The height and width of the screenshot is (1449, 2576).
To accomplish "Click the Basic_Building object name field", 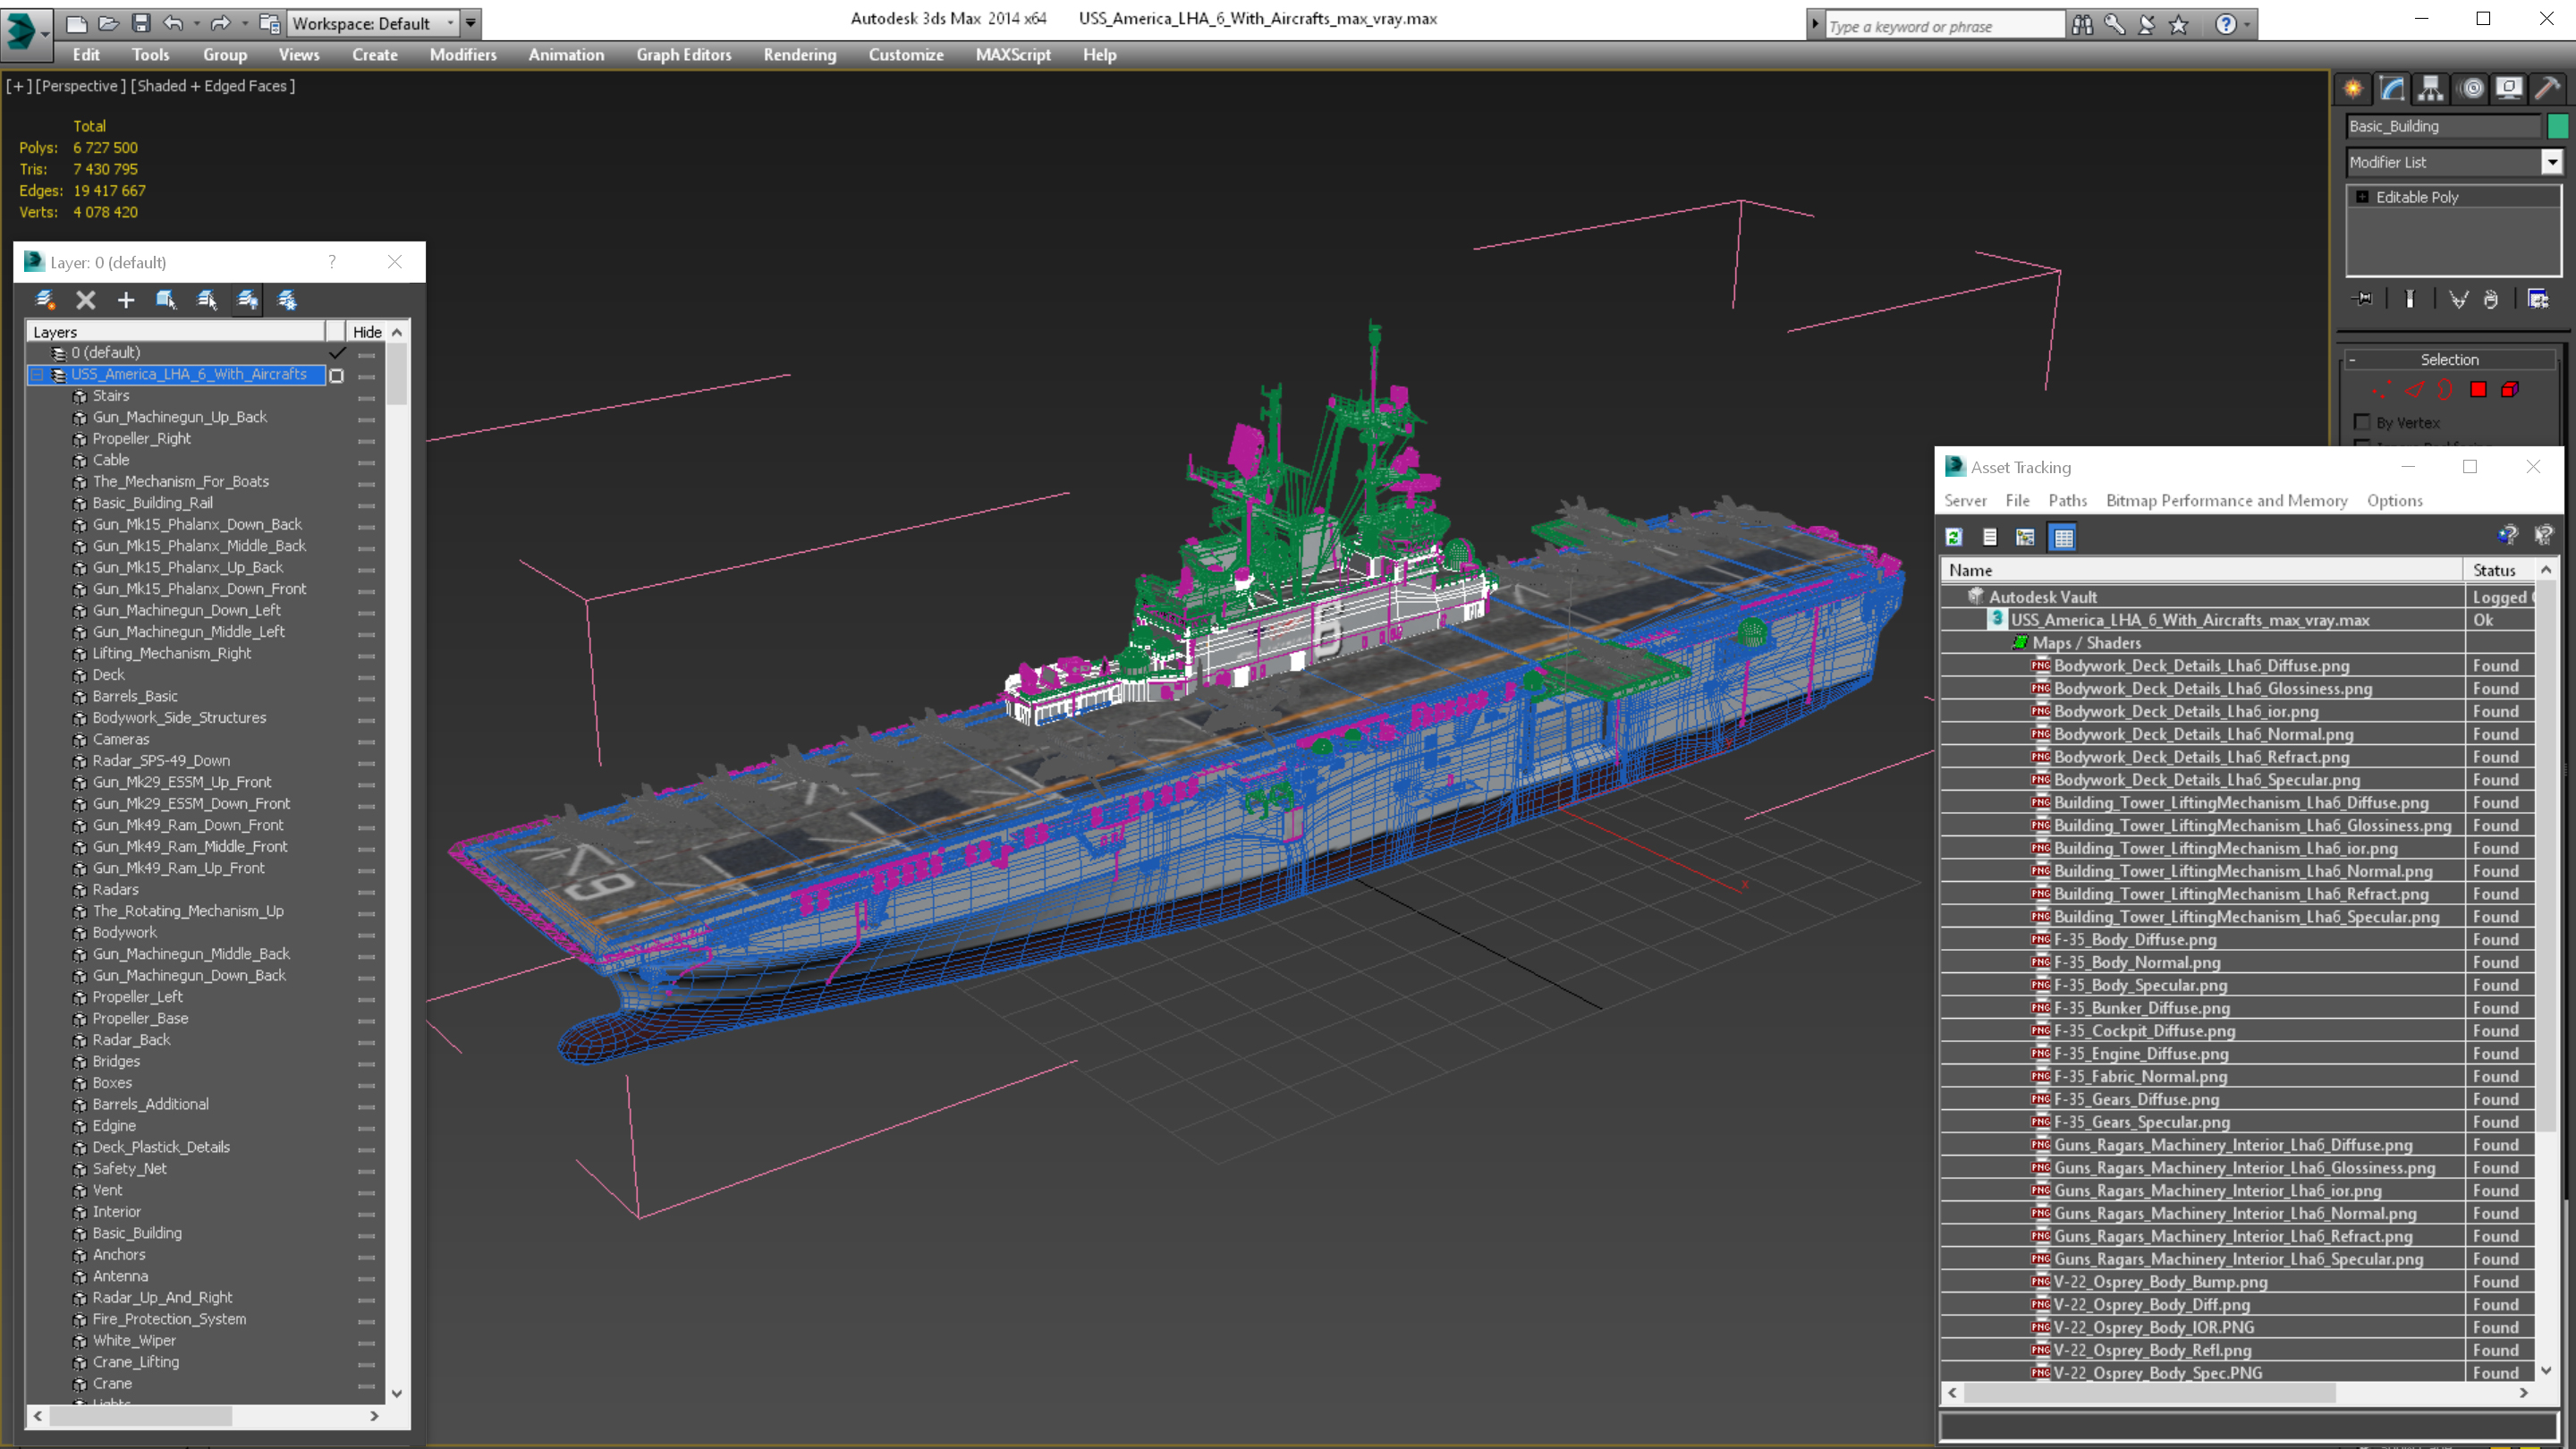I will [2443, 126].
